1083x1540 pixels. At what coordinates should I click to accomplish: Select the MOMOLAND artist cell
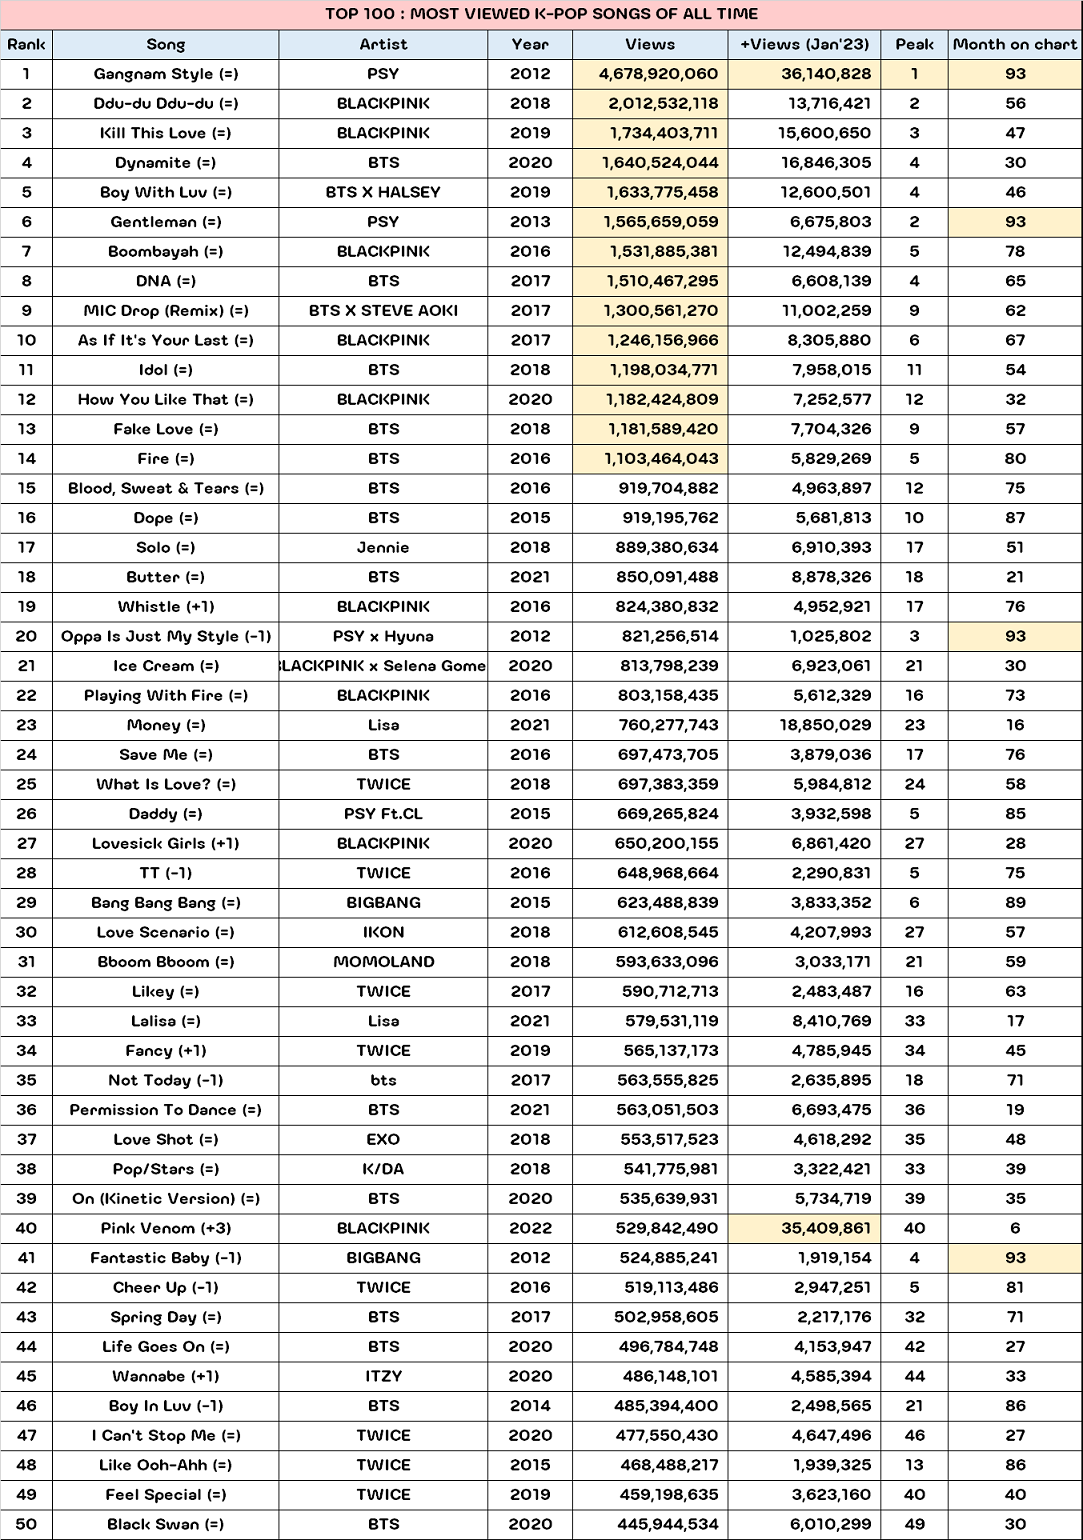coord(383,962)
